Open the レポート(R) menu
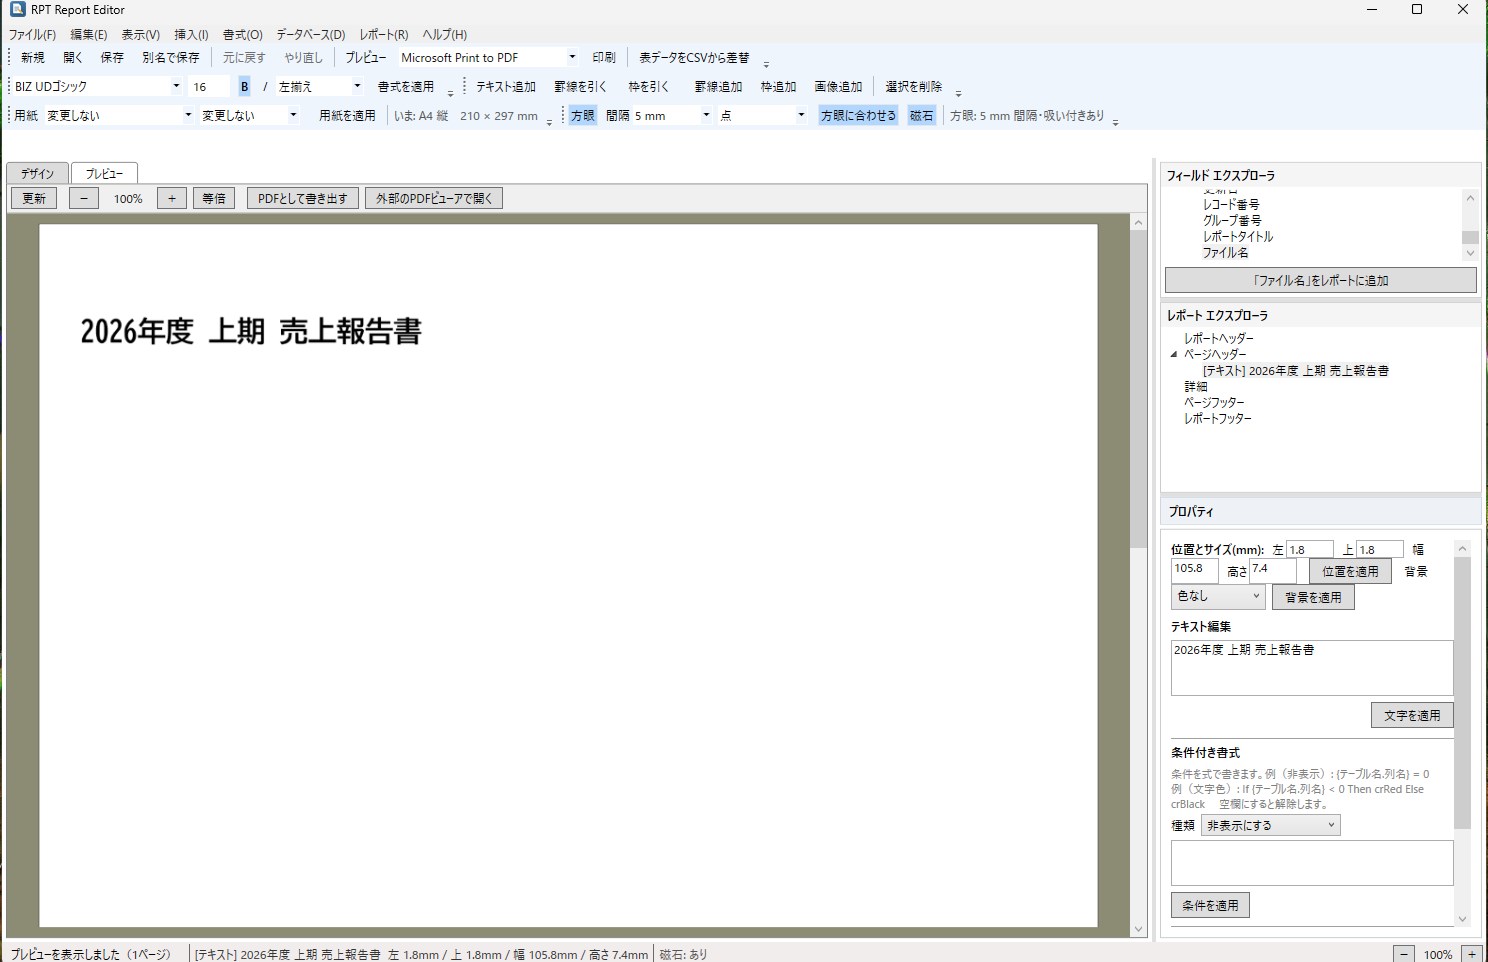 pos(383,35)
